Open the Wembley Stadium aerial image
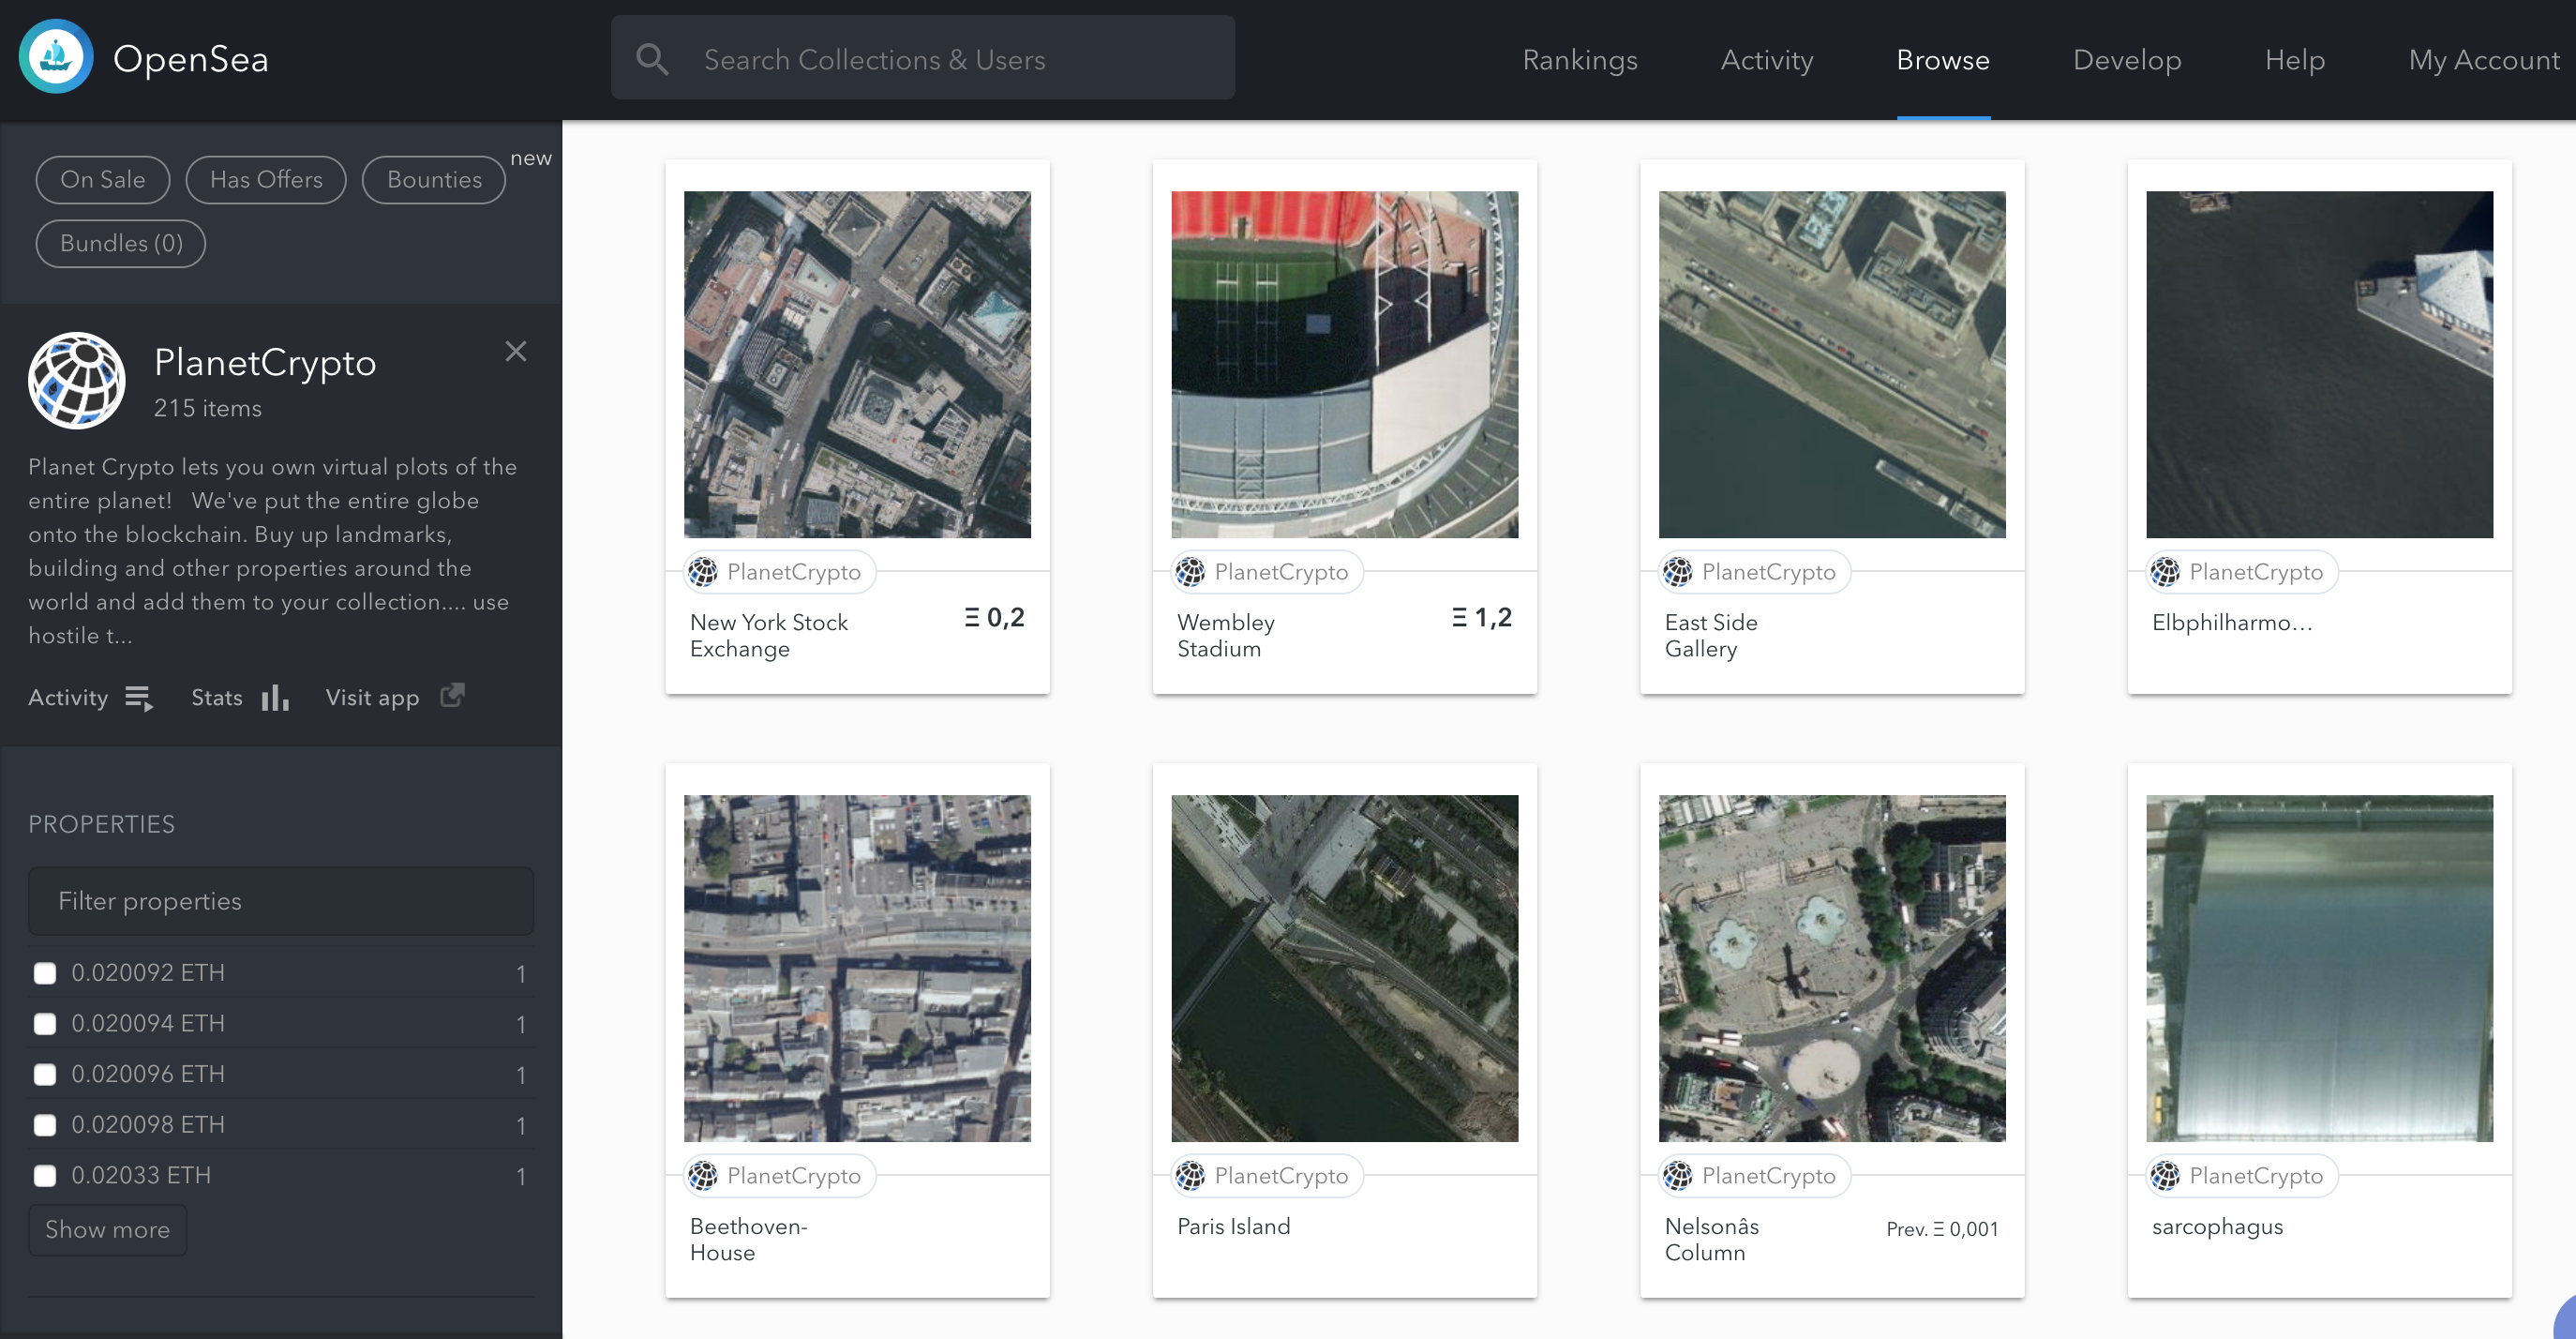 pyautogui.click(x=1345, y=365)
